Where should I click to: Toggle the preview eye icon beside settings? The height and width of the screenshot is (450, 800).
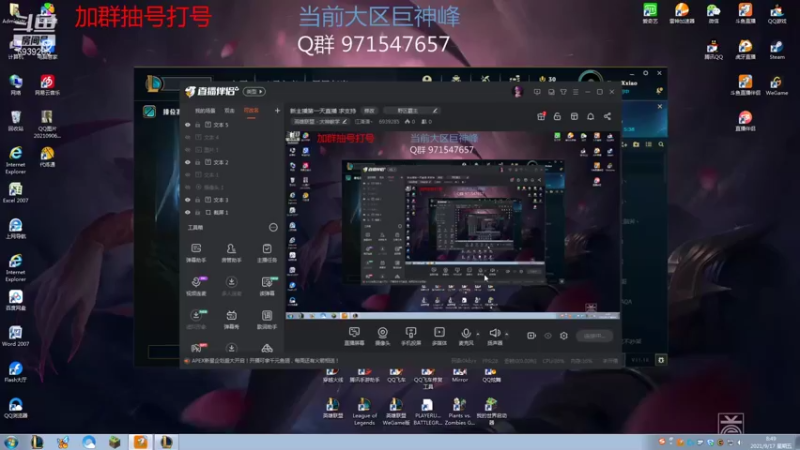coord(548,336)
